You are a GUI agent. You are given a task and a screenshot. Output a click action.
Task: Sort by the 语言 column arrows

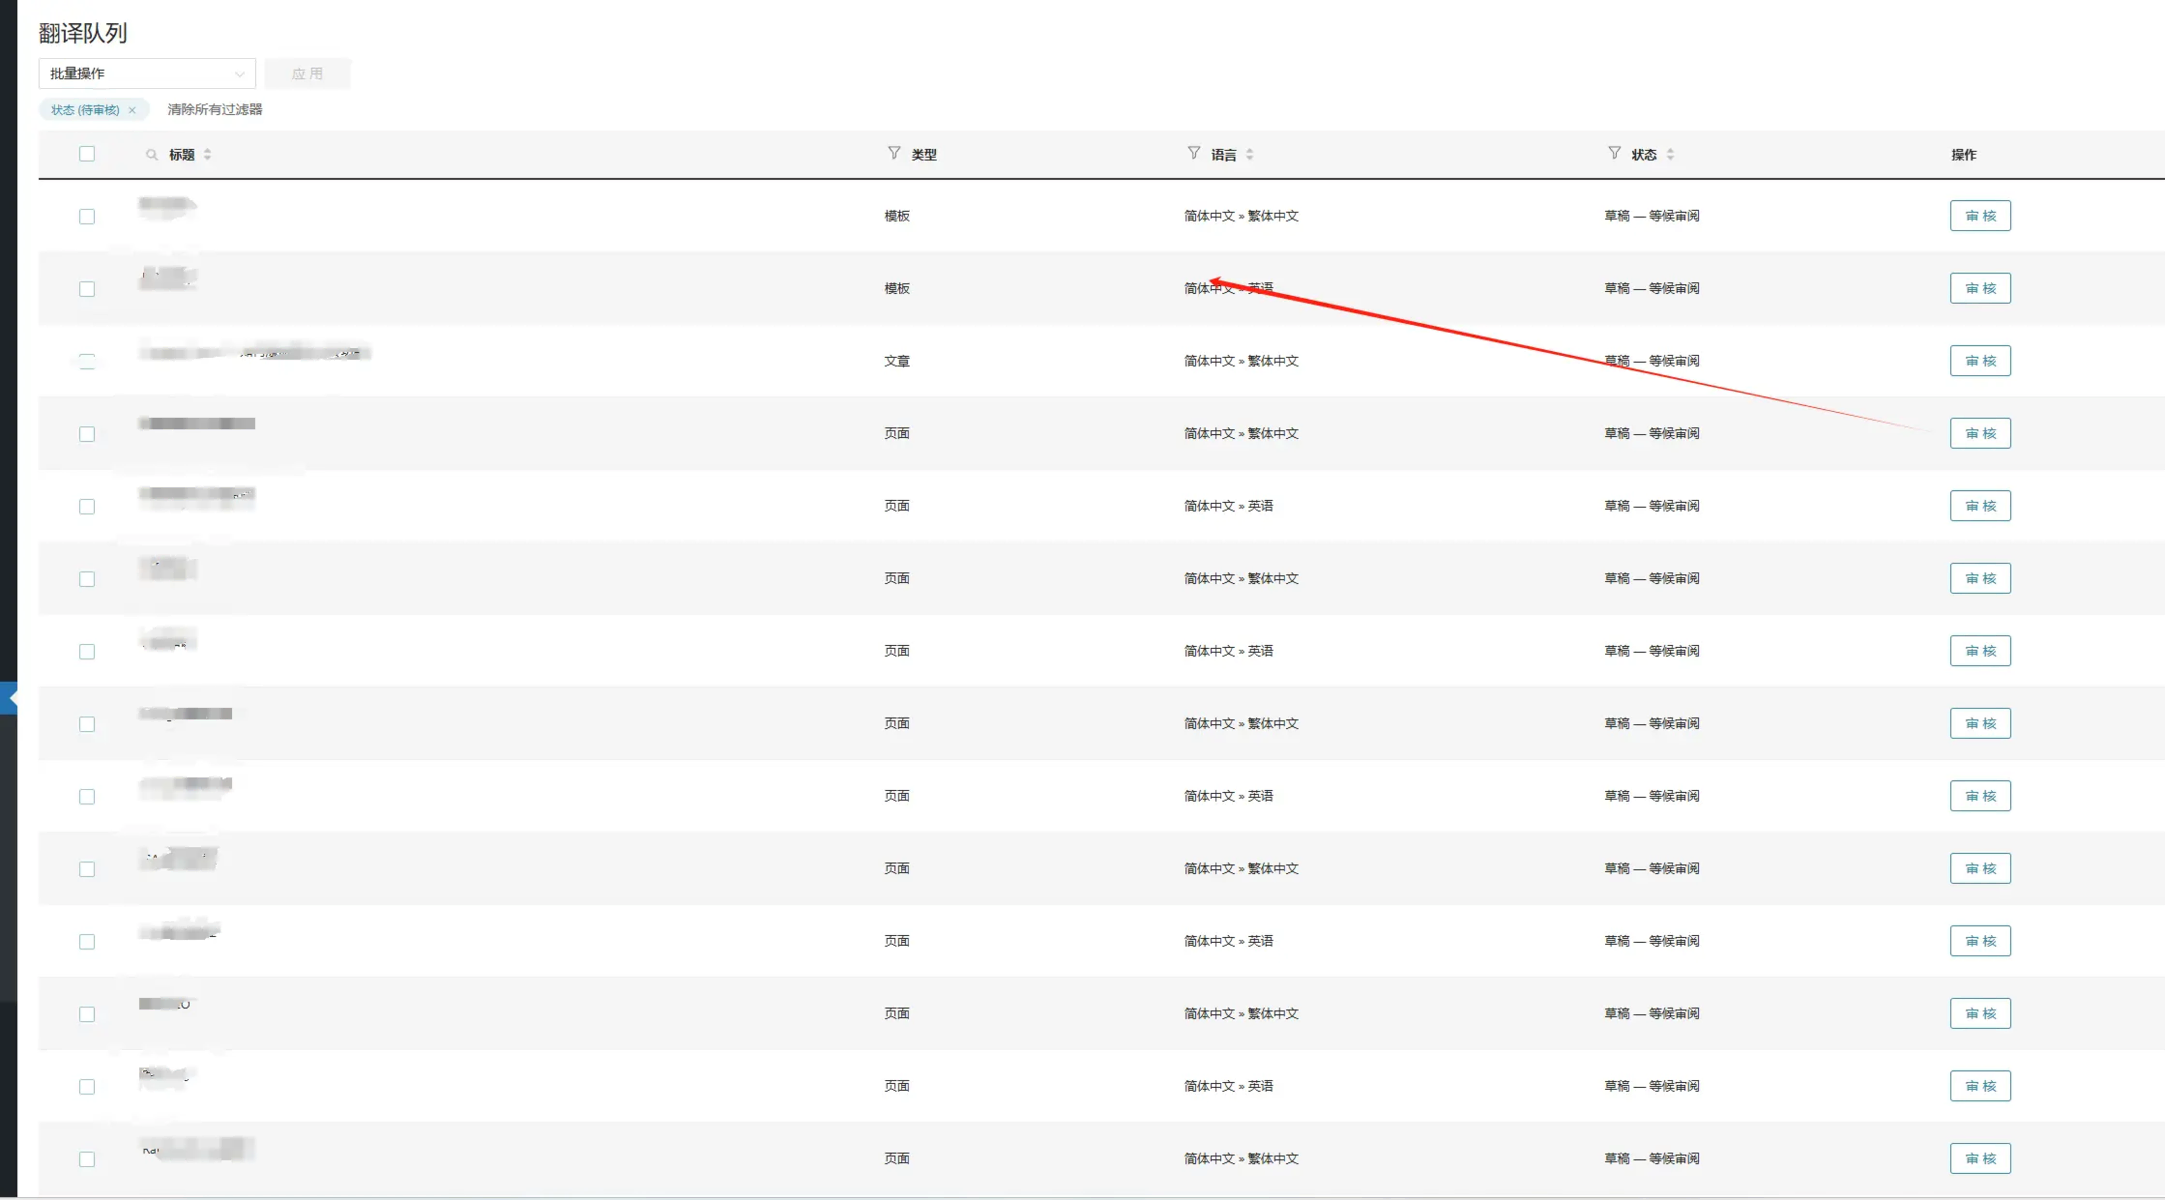coord(1250,155)
